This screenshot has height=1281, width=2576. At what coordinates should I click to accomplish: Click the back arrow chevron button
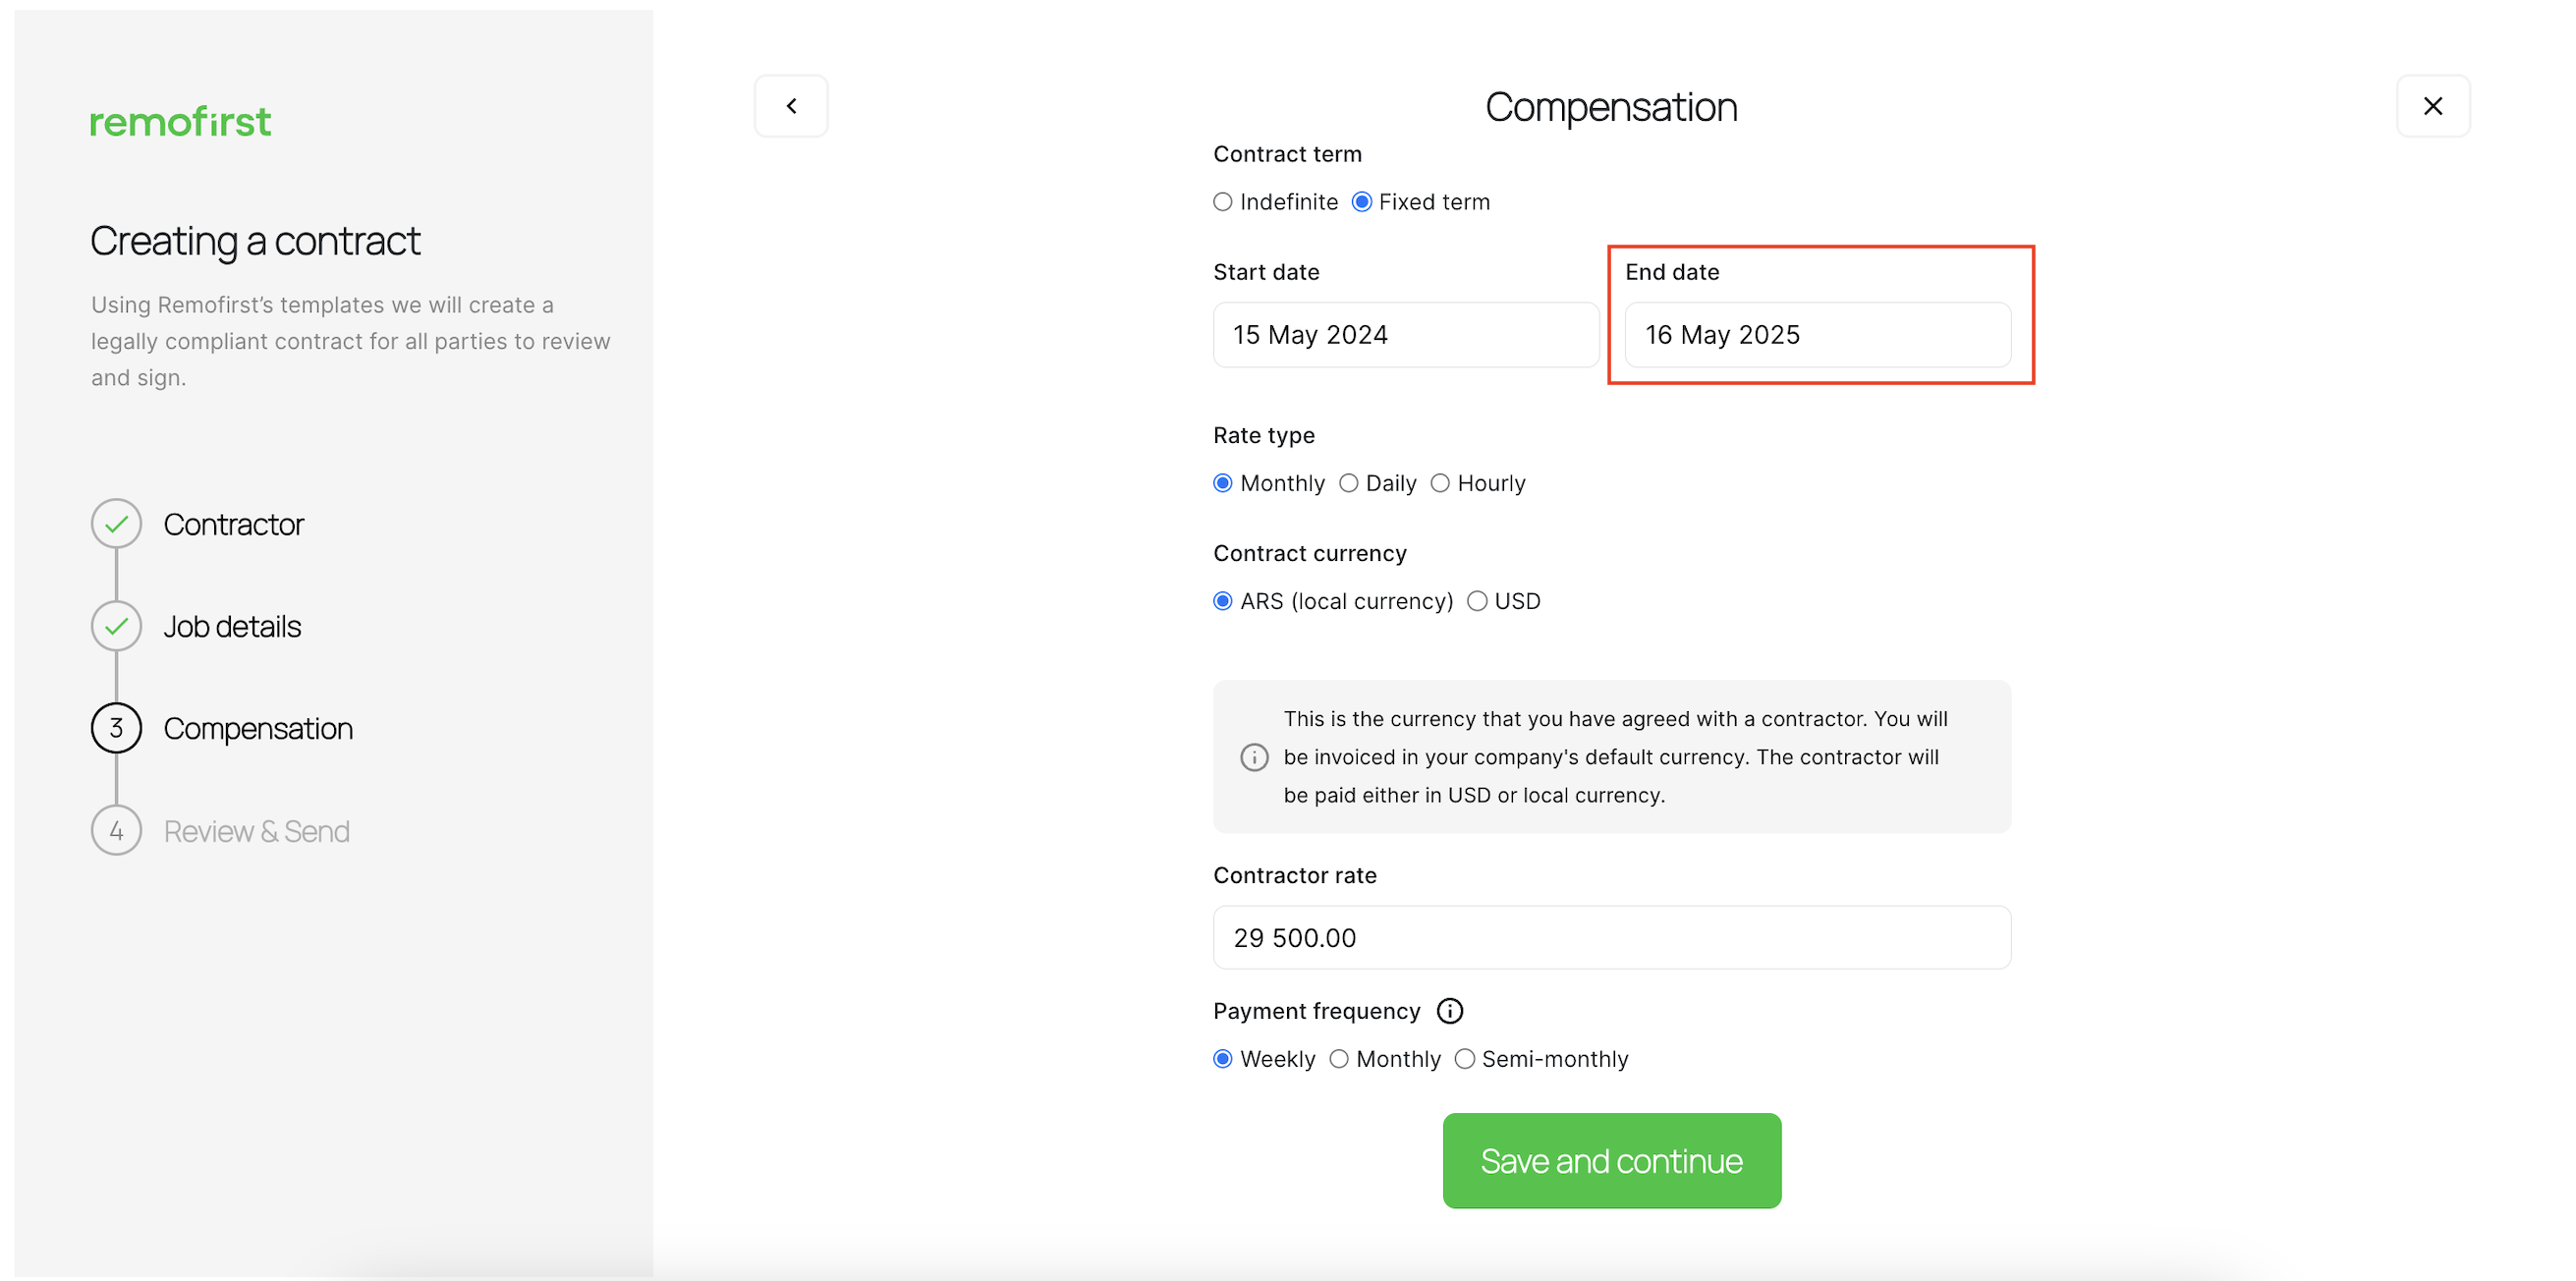[x=791, y=106]
